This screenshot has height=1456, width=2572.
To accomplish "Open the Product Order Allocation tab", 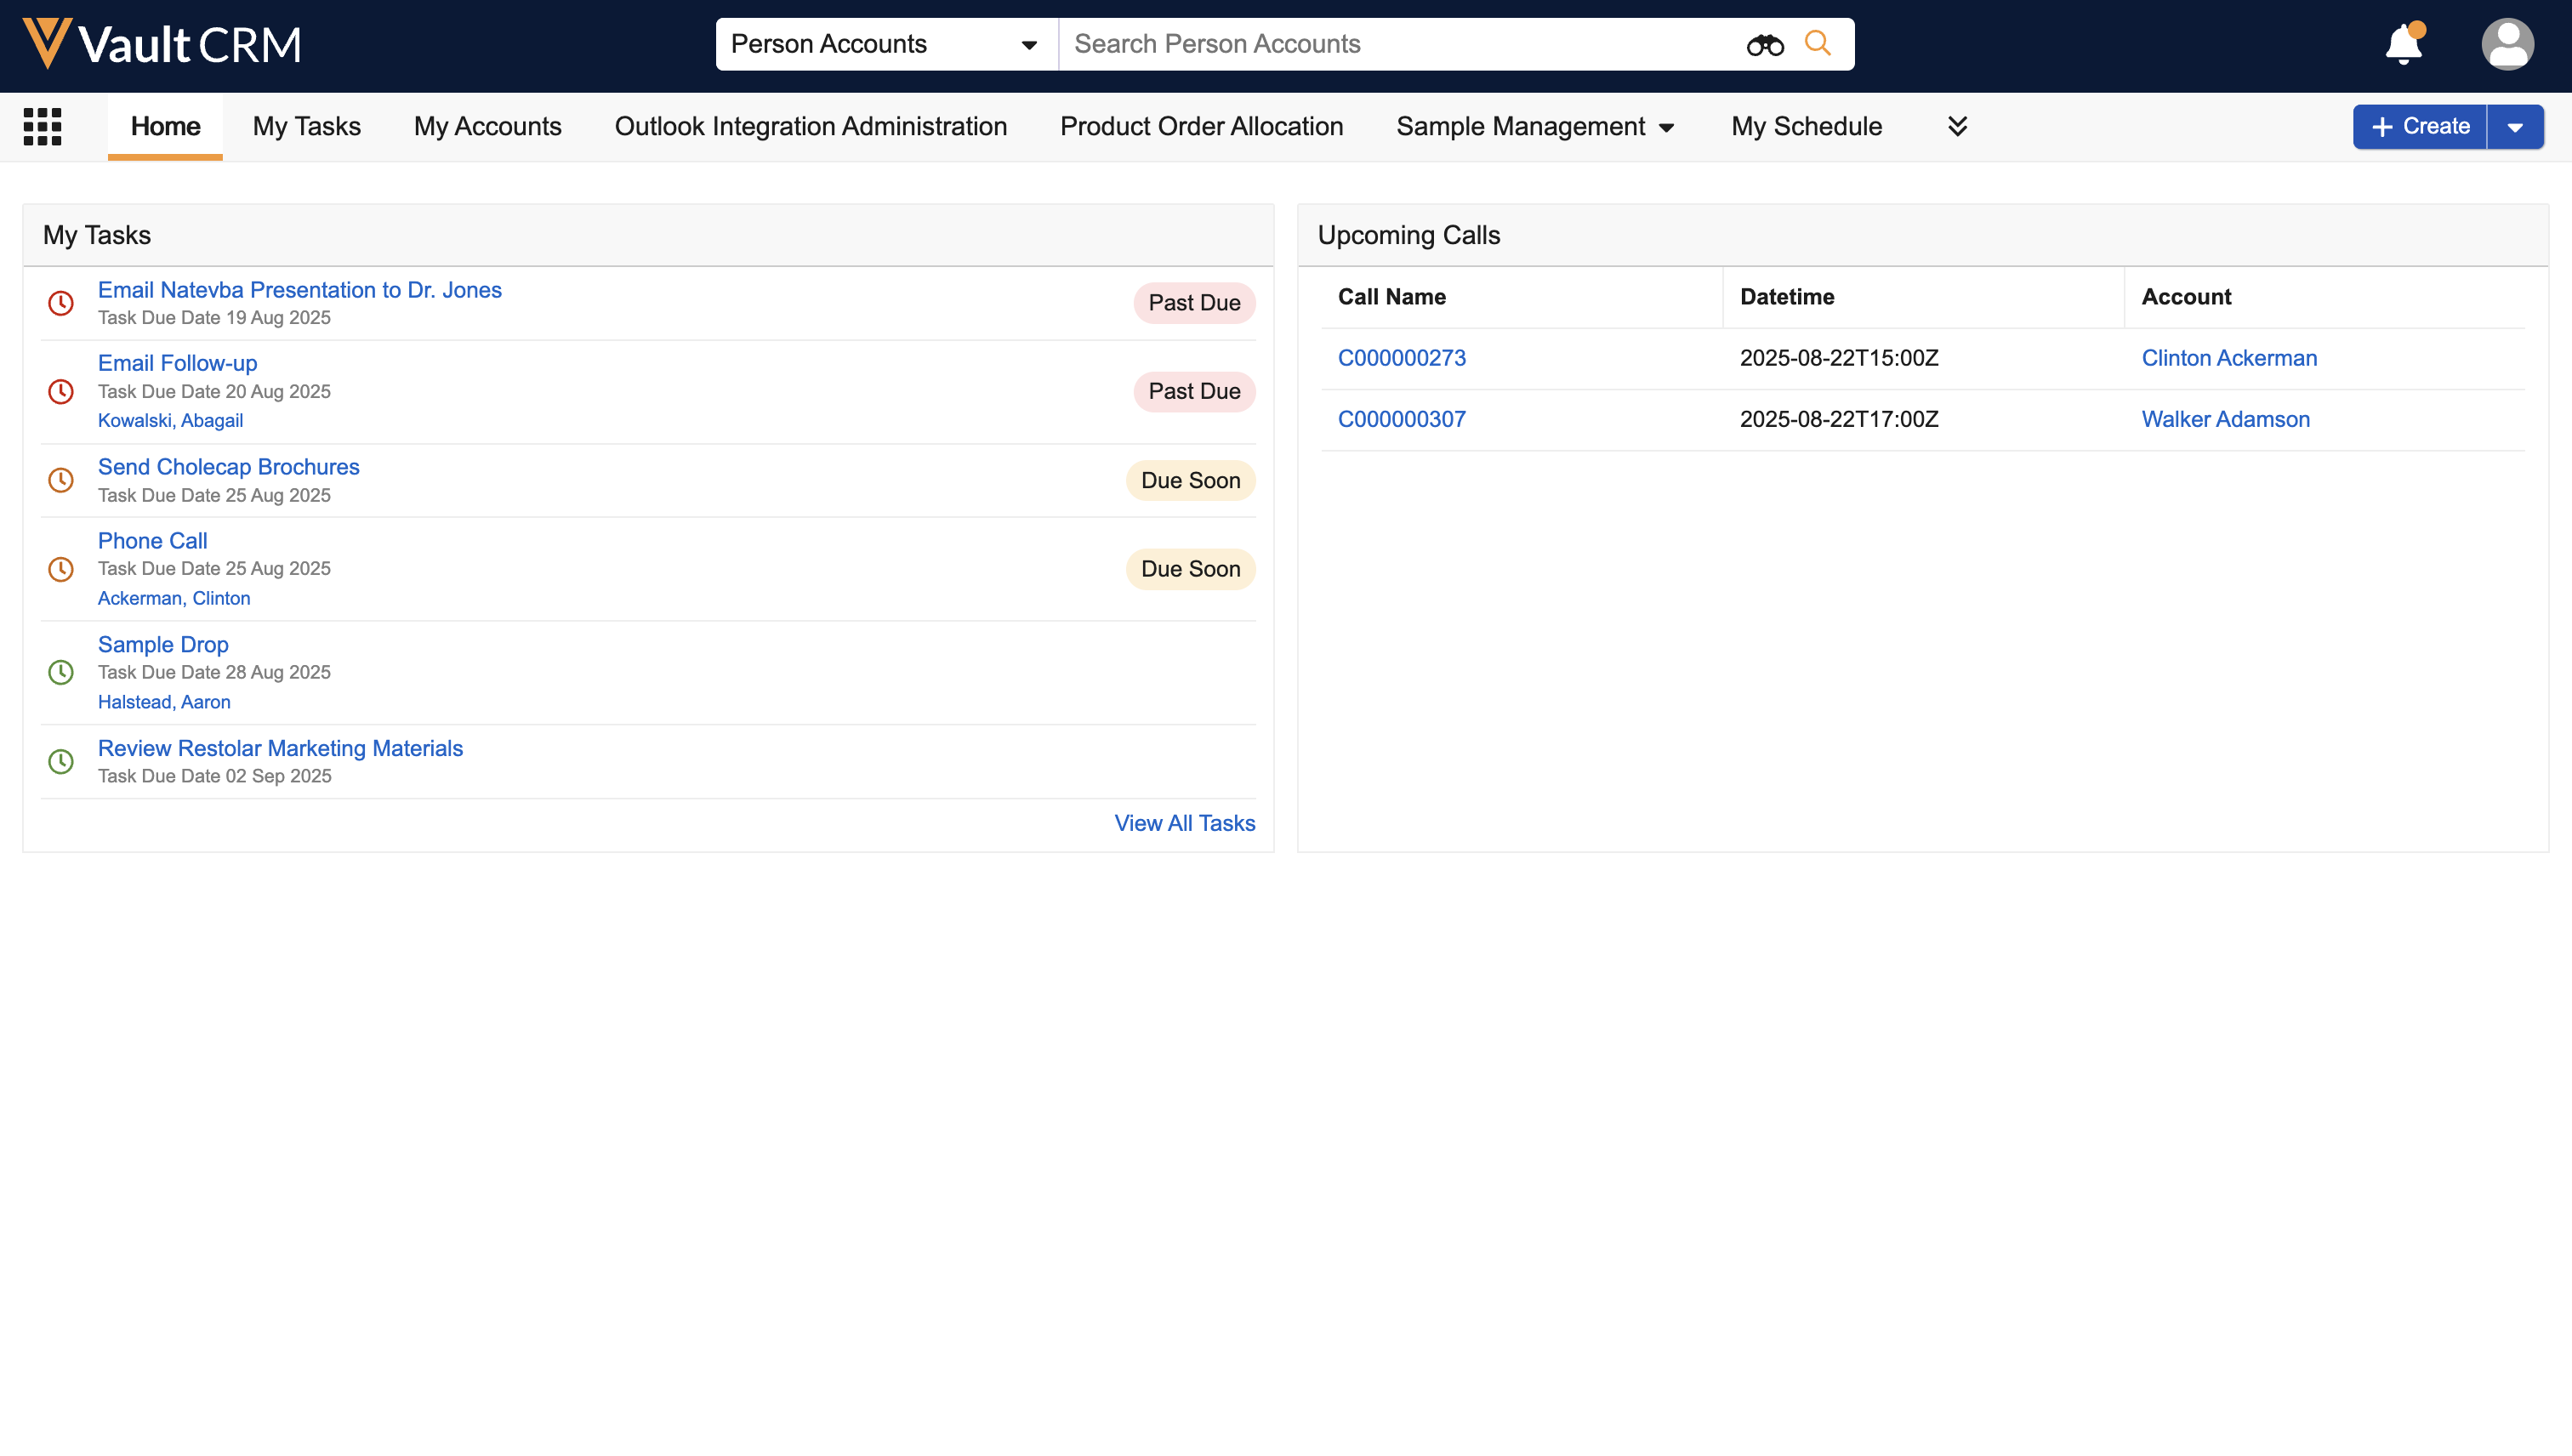I will (1201, 126).
